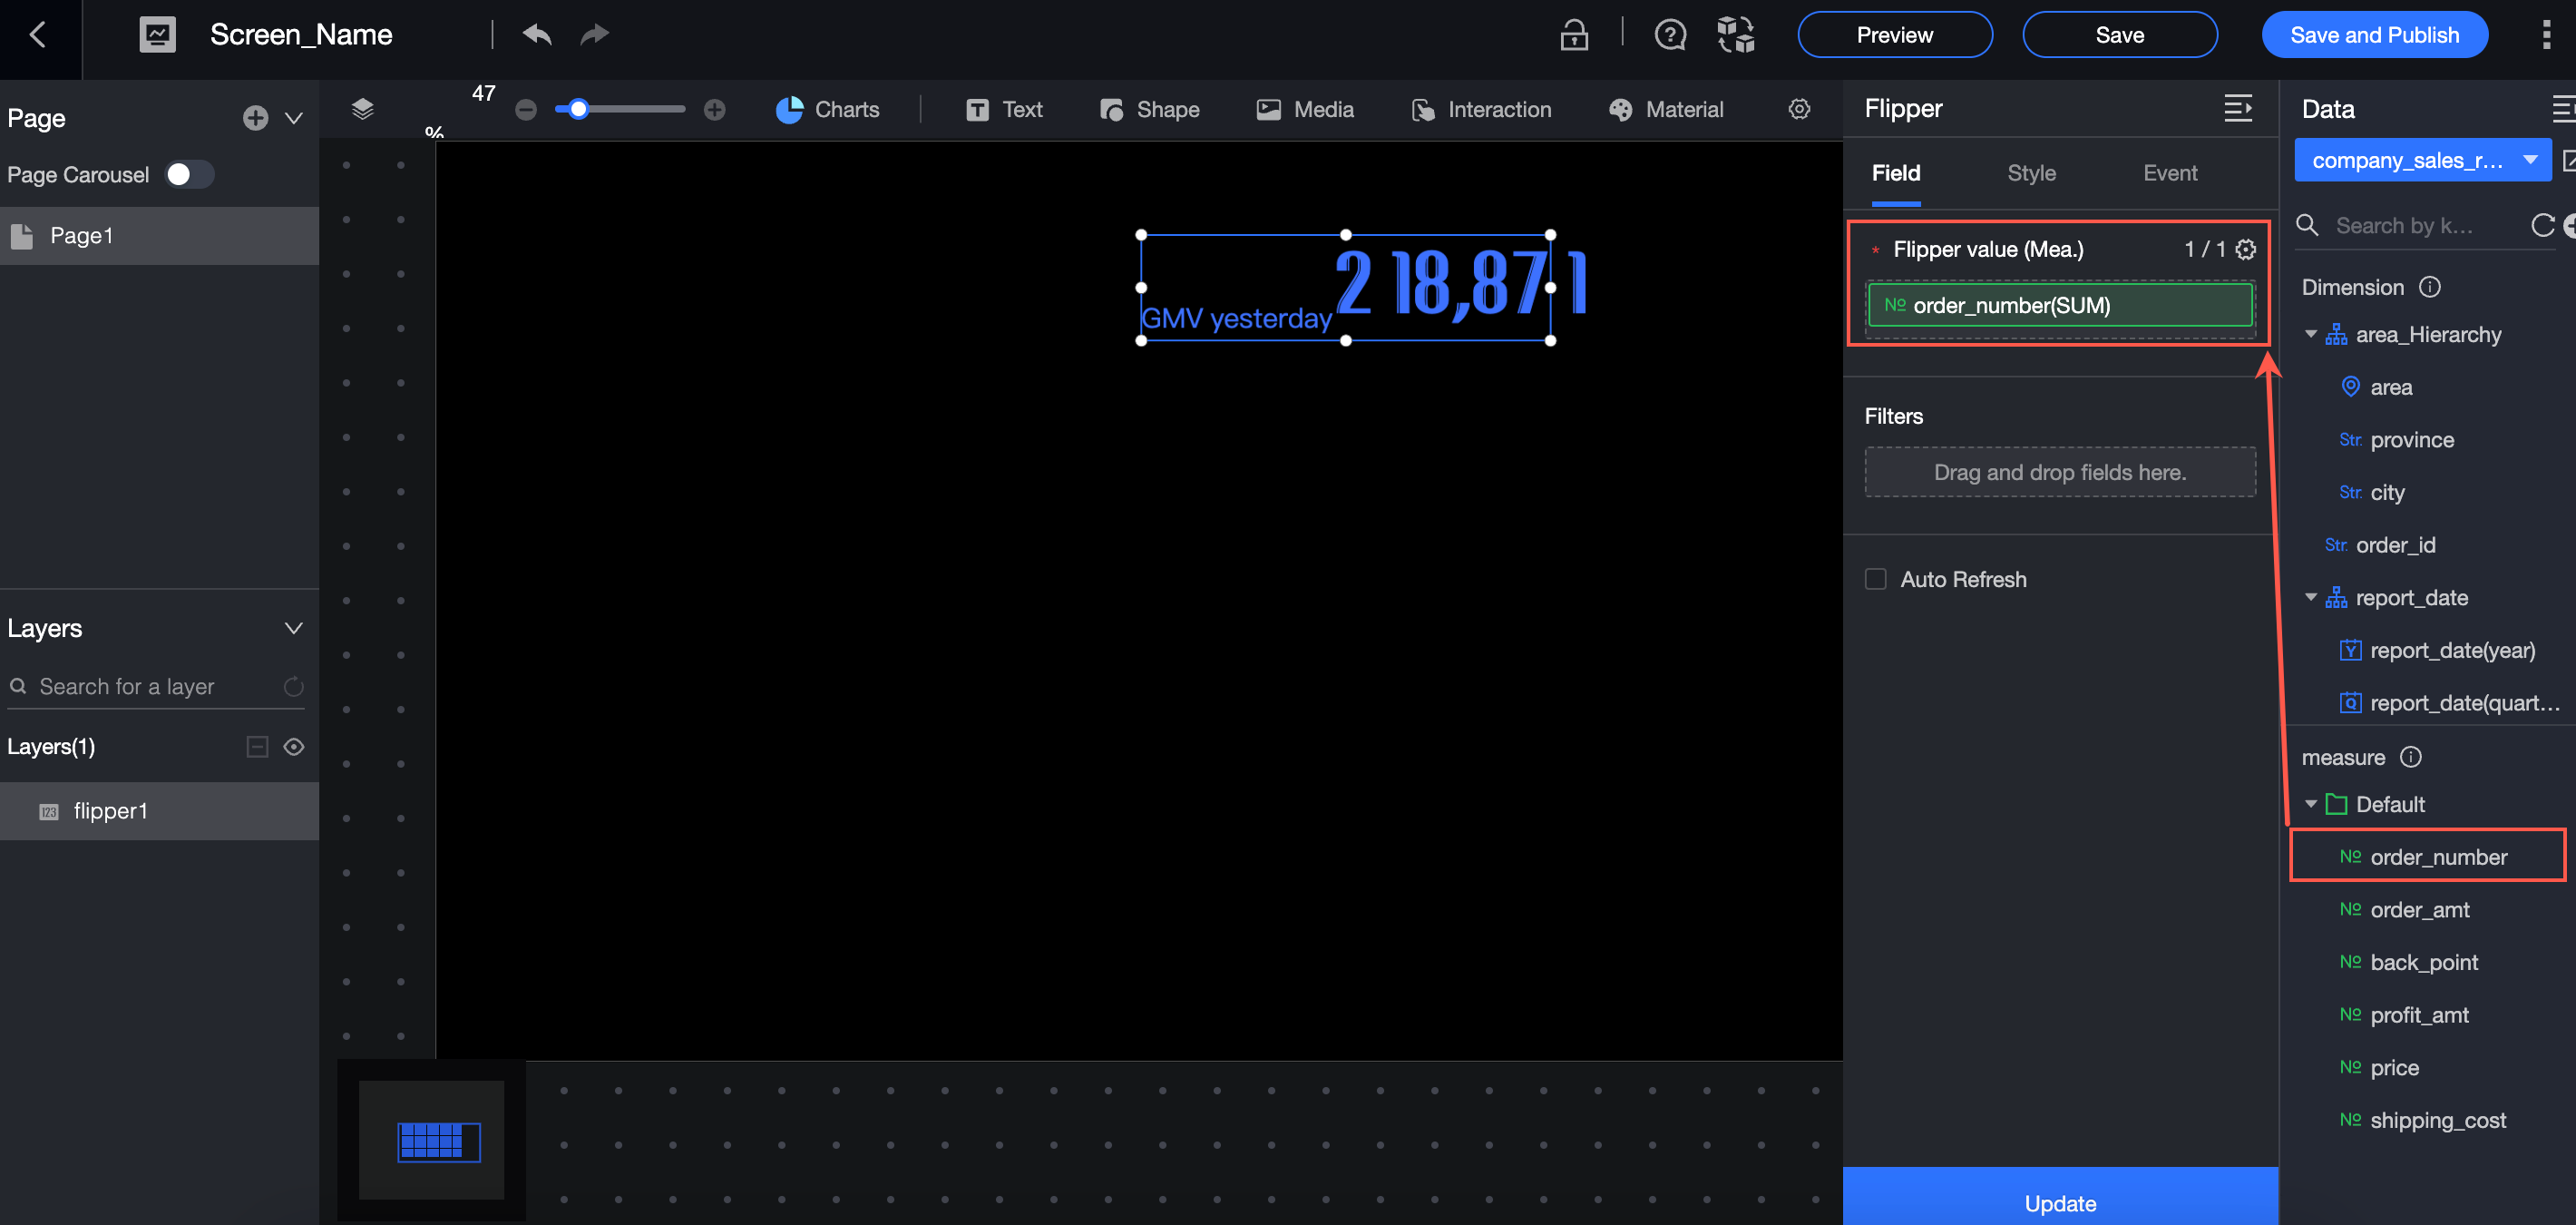
Task: Switch to the Style tab
Action: pyautogui.click(x=2031, y=173)
